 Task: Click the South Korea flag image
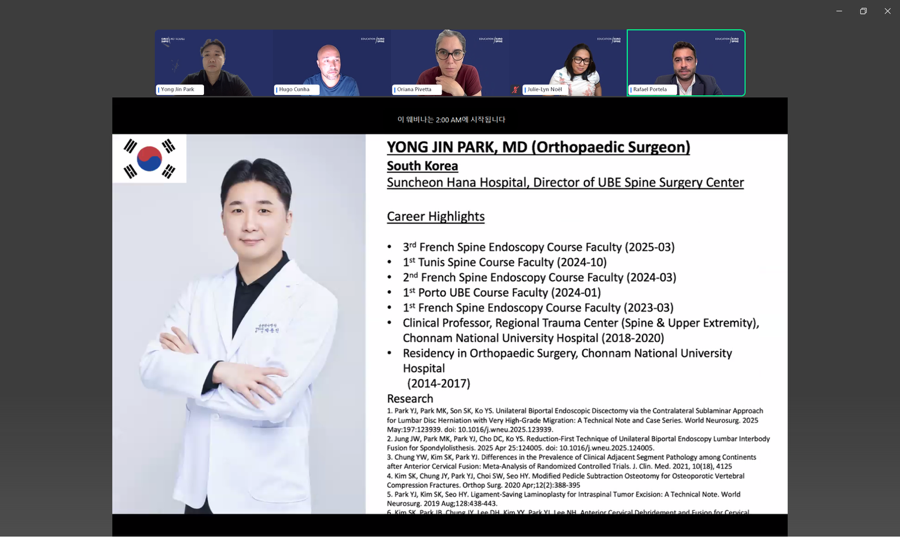point(149,158)
